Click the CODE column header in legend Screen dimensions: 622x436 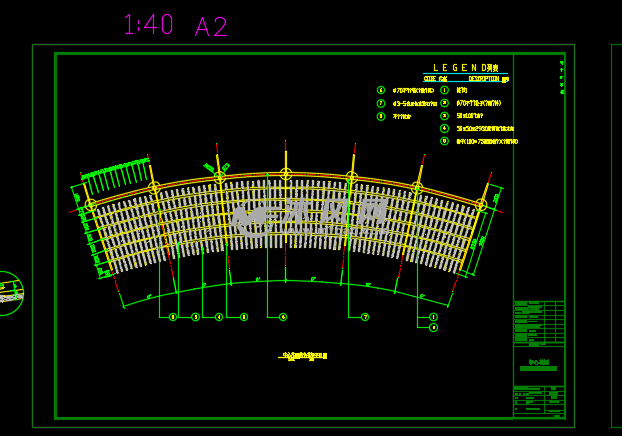click(435, 79)
